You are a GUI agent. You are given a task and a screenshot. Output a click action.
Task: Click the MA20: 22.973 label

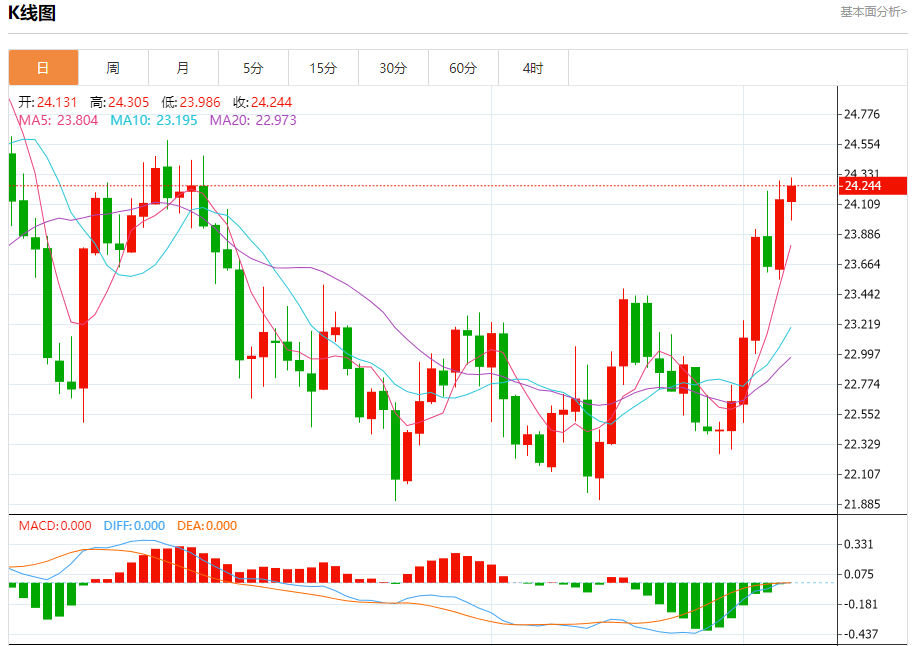coord(253,120)
